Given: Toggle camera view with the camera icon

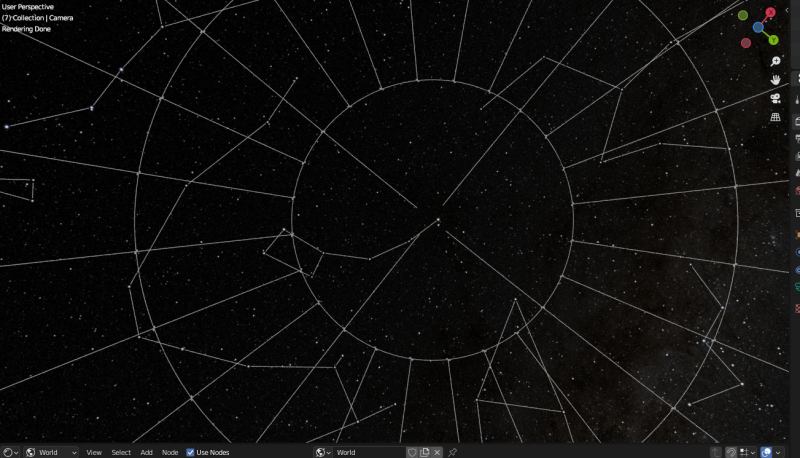Looking at the screenshot, I should (x=775, y=98).
